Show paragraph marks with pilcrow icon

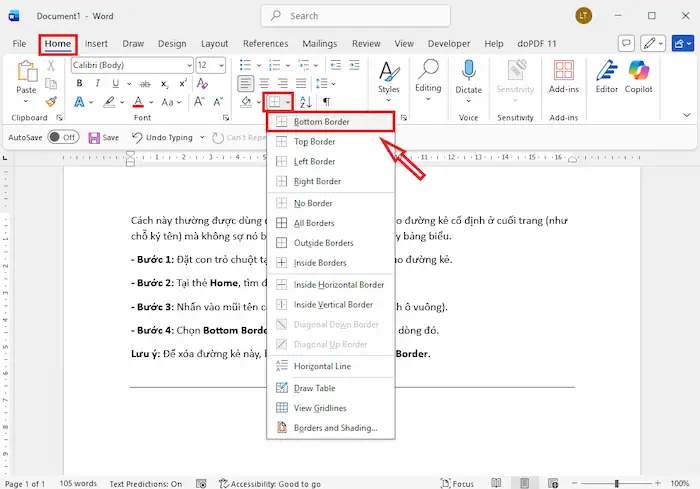[326, 102]
